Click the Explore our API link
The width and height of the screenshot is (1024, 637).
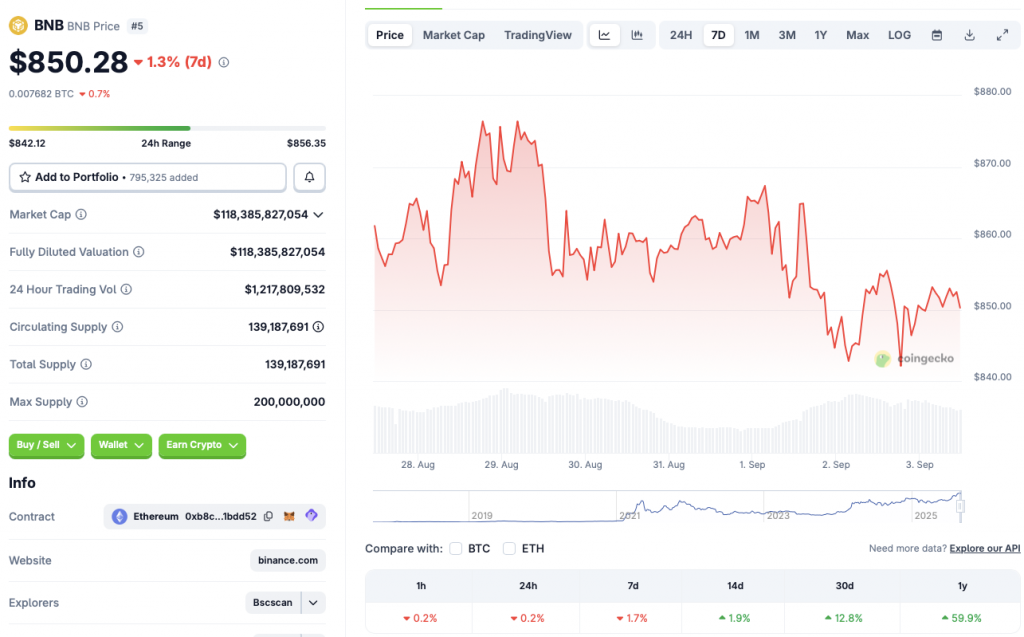pos(984,548)
